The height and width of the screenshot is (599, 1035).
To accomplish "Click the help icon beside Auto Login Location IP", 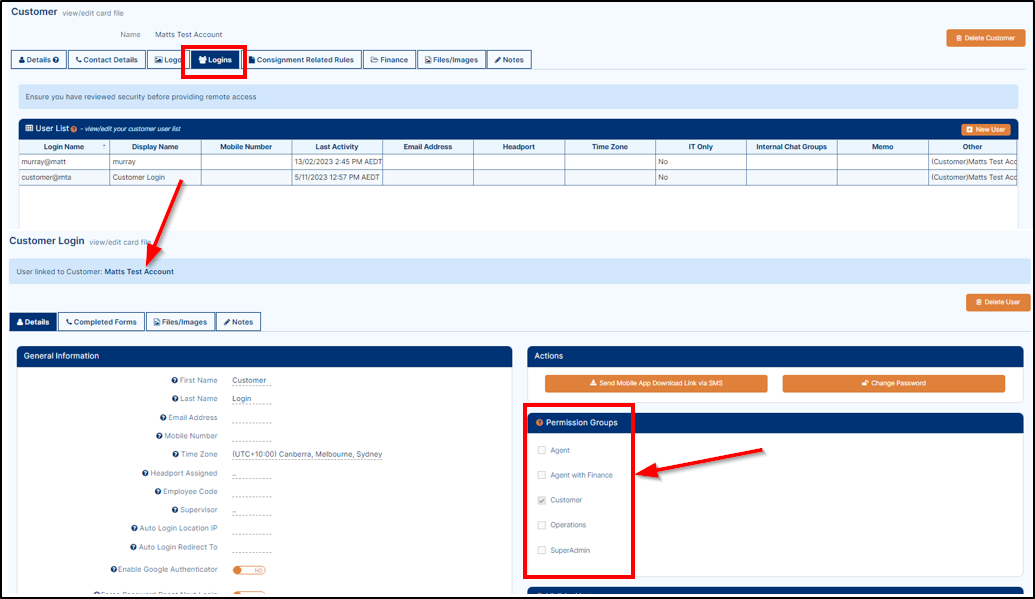I will (134, 528).
